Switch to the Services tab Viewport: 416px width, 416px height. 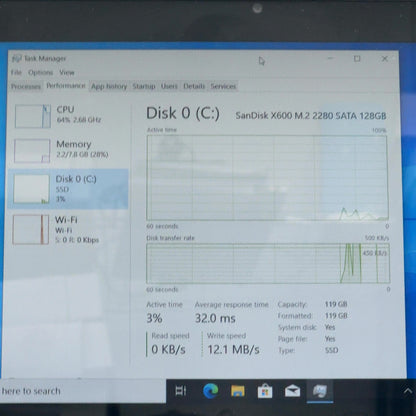pyautogui.click(x=223, y=87)
